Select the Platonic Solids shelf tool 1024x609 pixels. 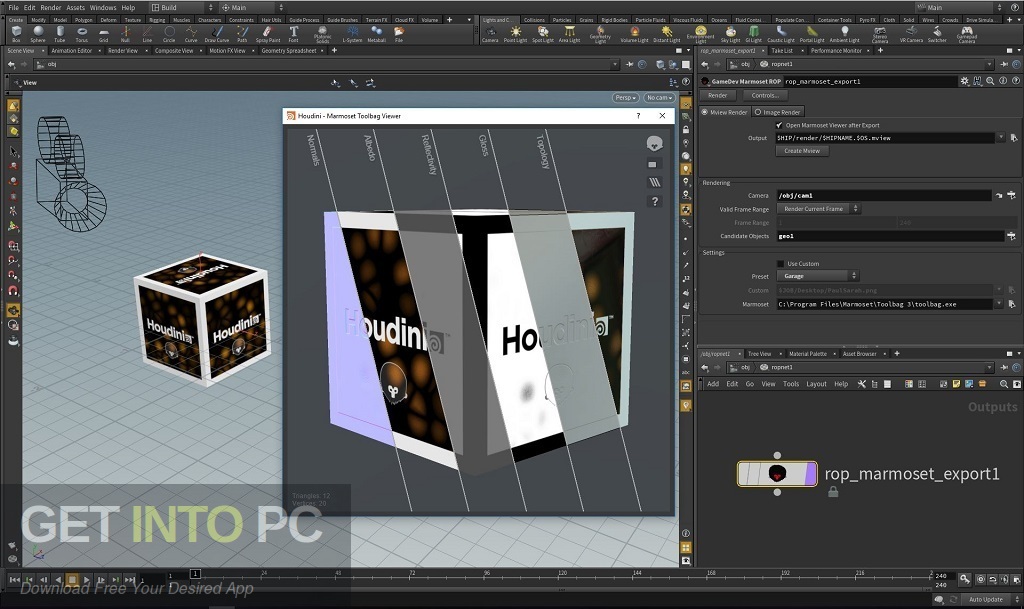tap(324, 30)
